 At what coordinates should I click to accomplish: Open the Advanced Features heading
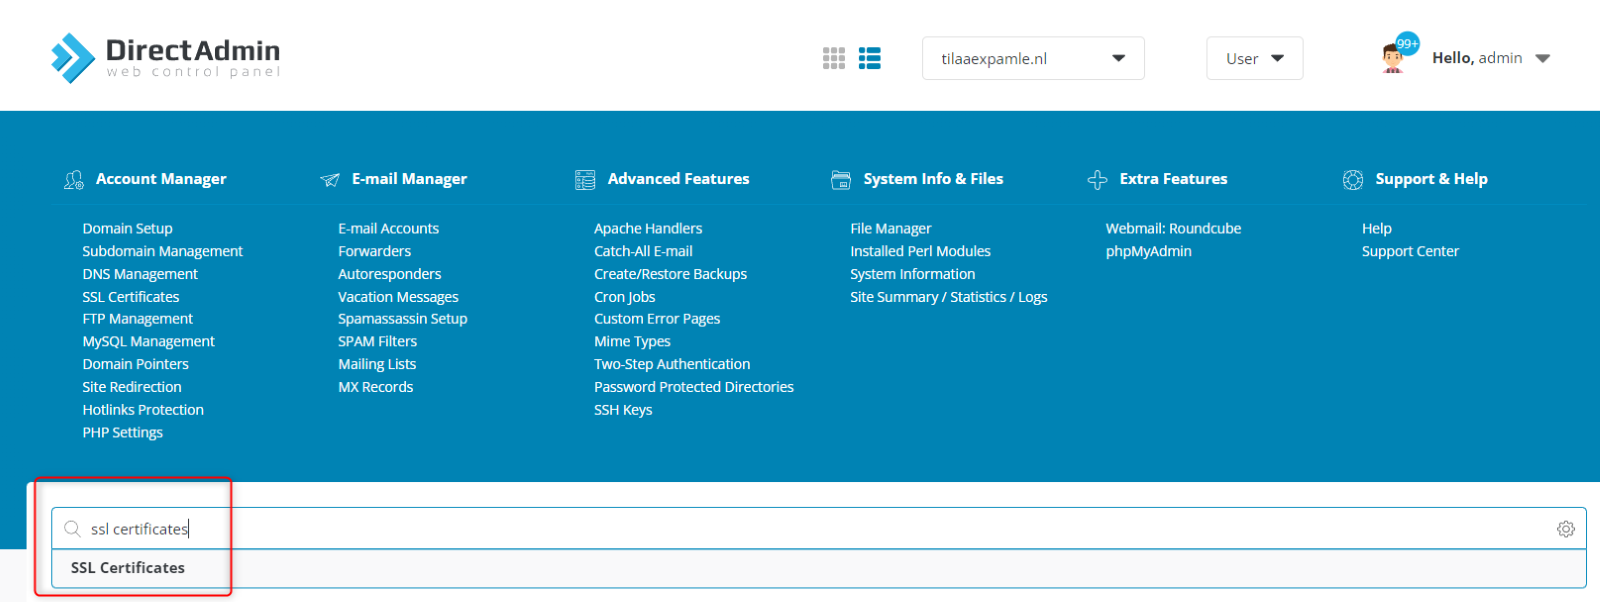click(678, 179)
